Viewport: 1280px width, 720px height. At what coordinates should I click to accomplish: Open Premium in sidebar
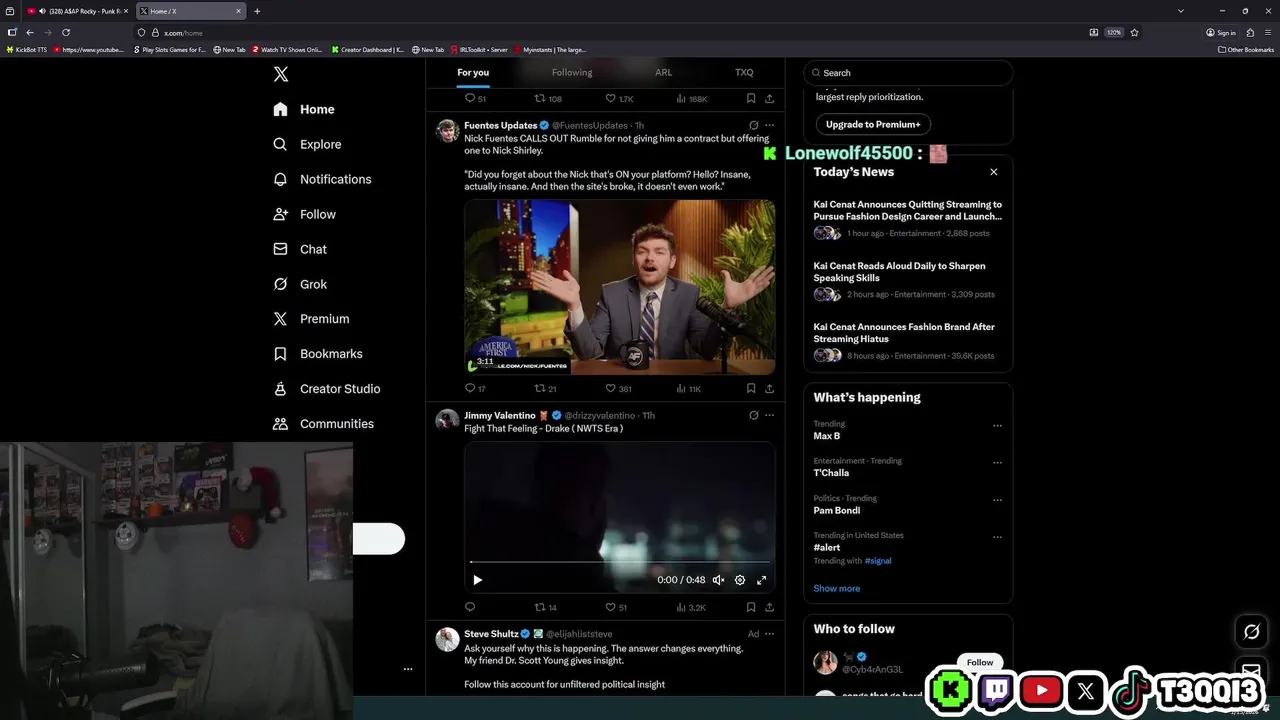coord(311,319)
